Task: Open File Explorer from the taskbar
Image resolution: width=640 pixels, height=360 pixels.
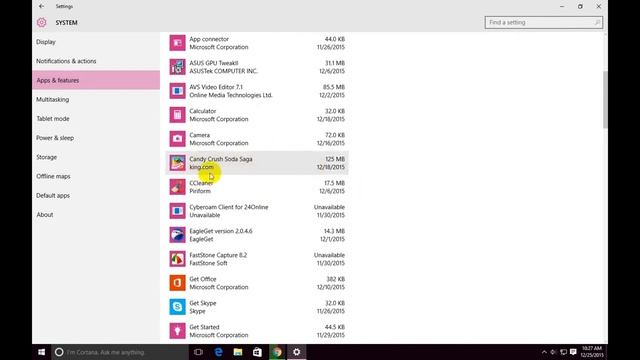Action: point(238,352)
